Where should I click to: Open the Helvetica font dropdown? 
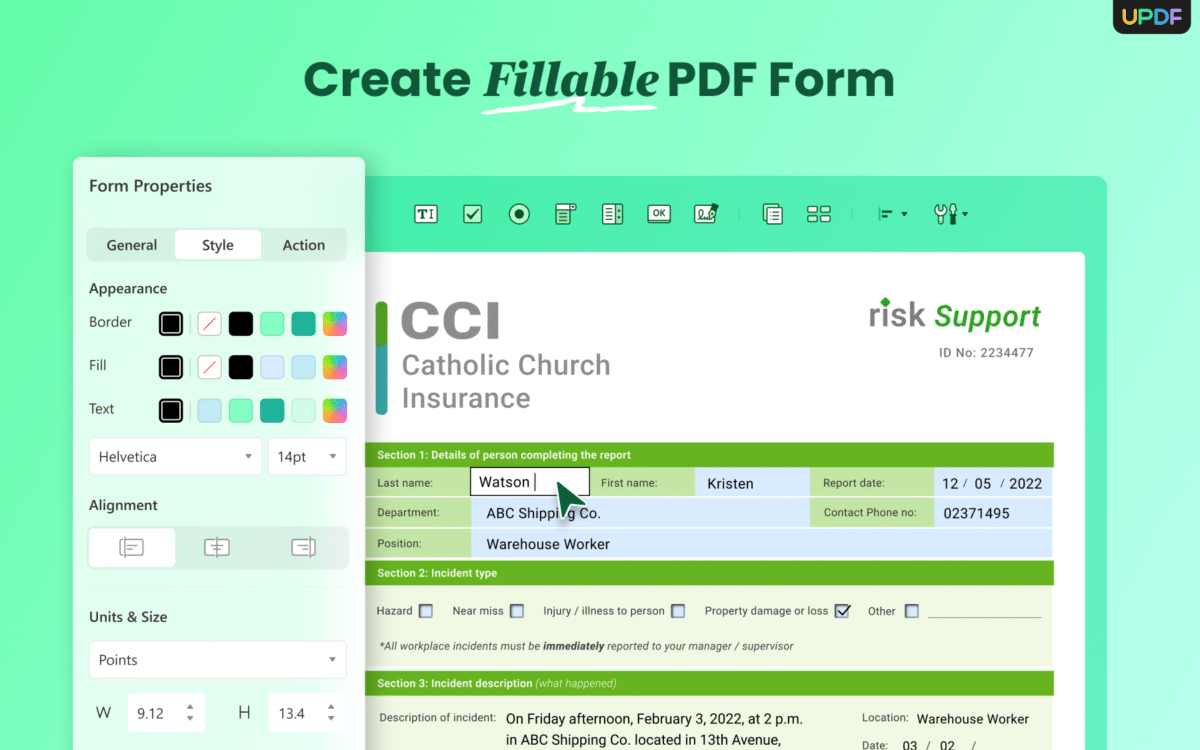coord(175,456)
